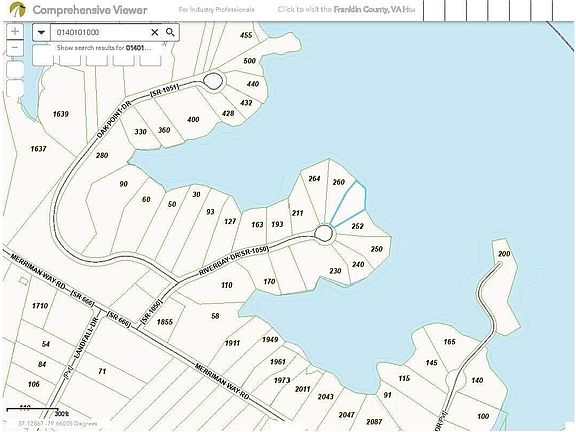Select the Comprehensive Viewer title text
The height and width of the screenshot is (432, 576).
click(x=90, y=10)
